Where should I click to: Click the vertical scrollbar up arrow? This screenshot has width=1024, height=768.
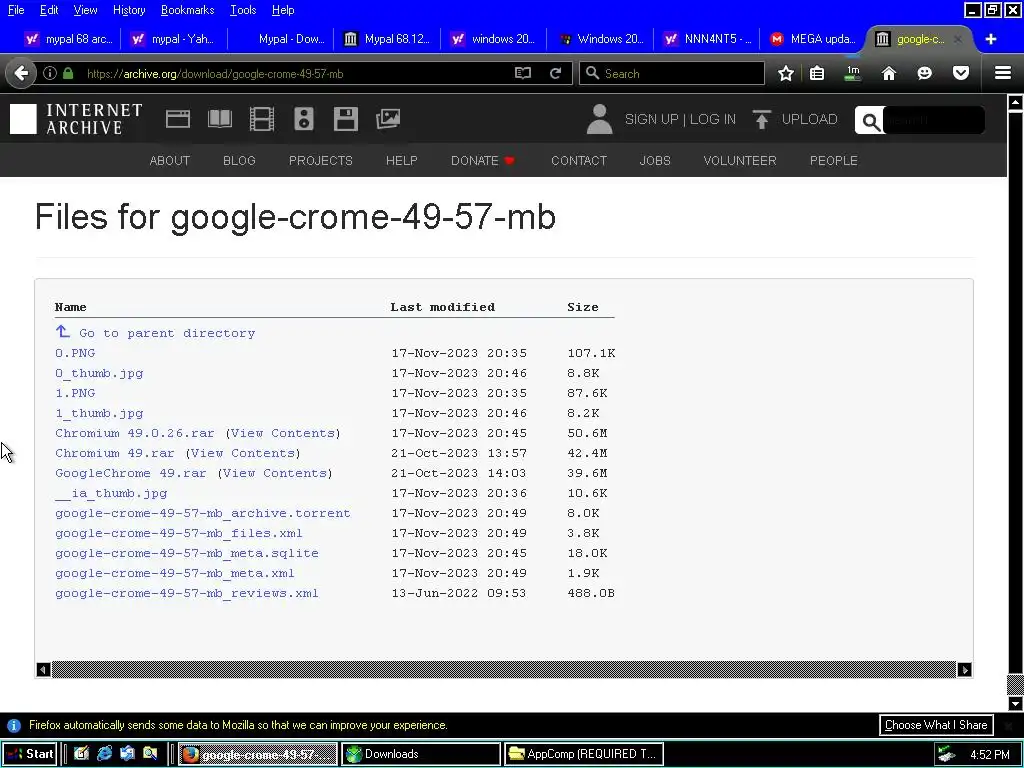tap(1015, 103)
